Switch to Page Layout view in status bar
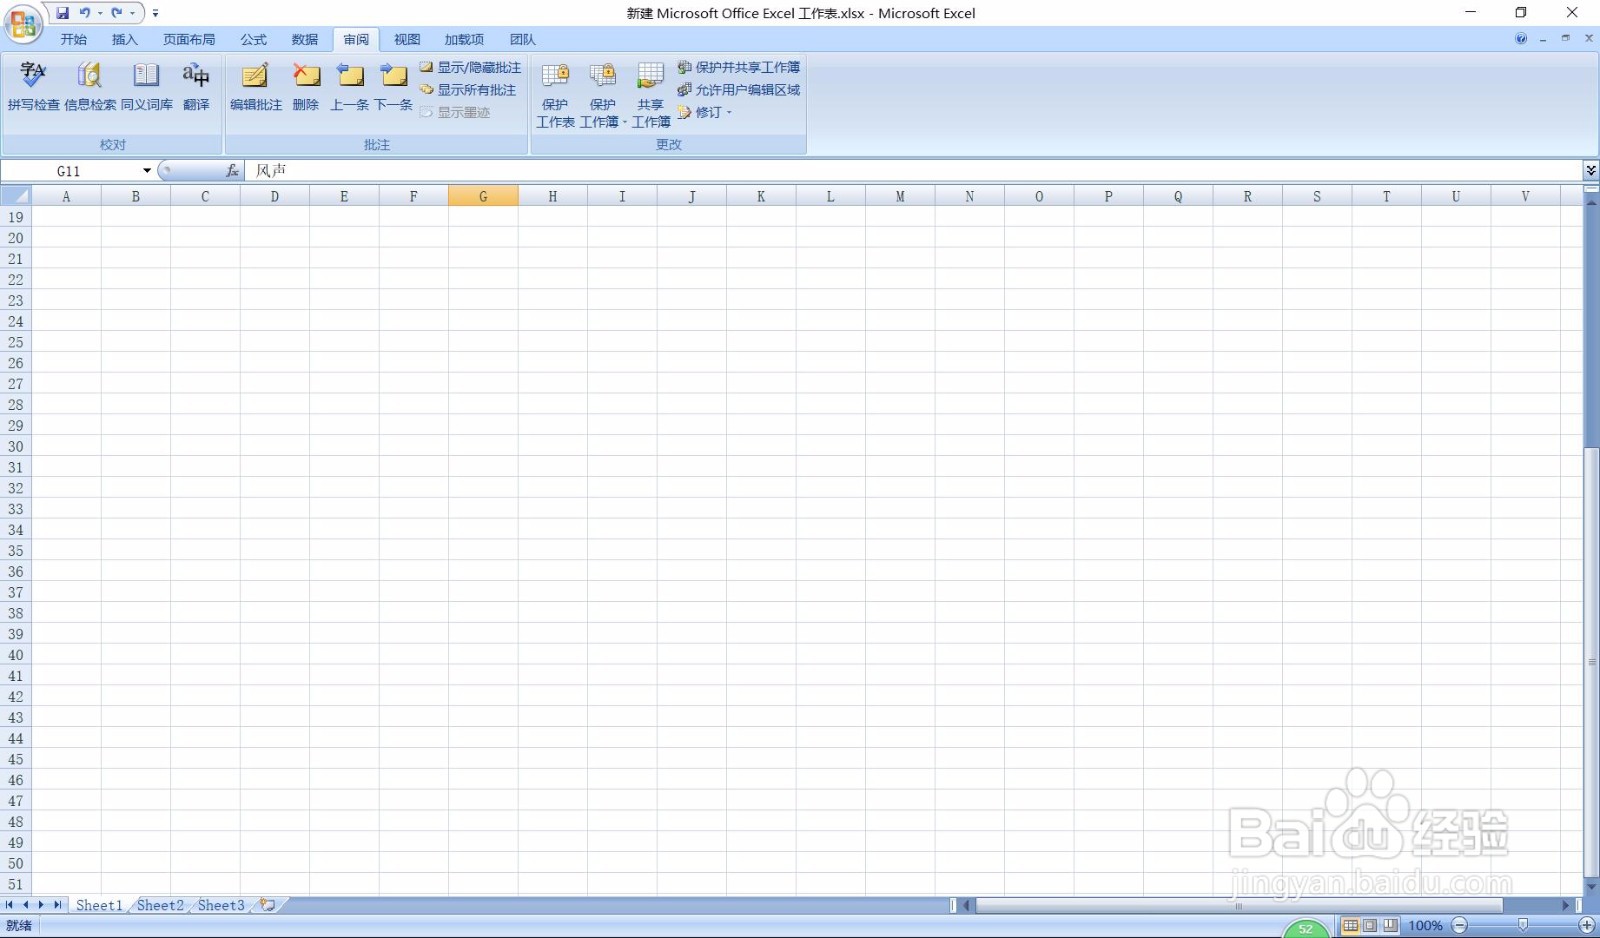Screen dimensions: 1600x938 click(1370, 926)
